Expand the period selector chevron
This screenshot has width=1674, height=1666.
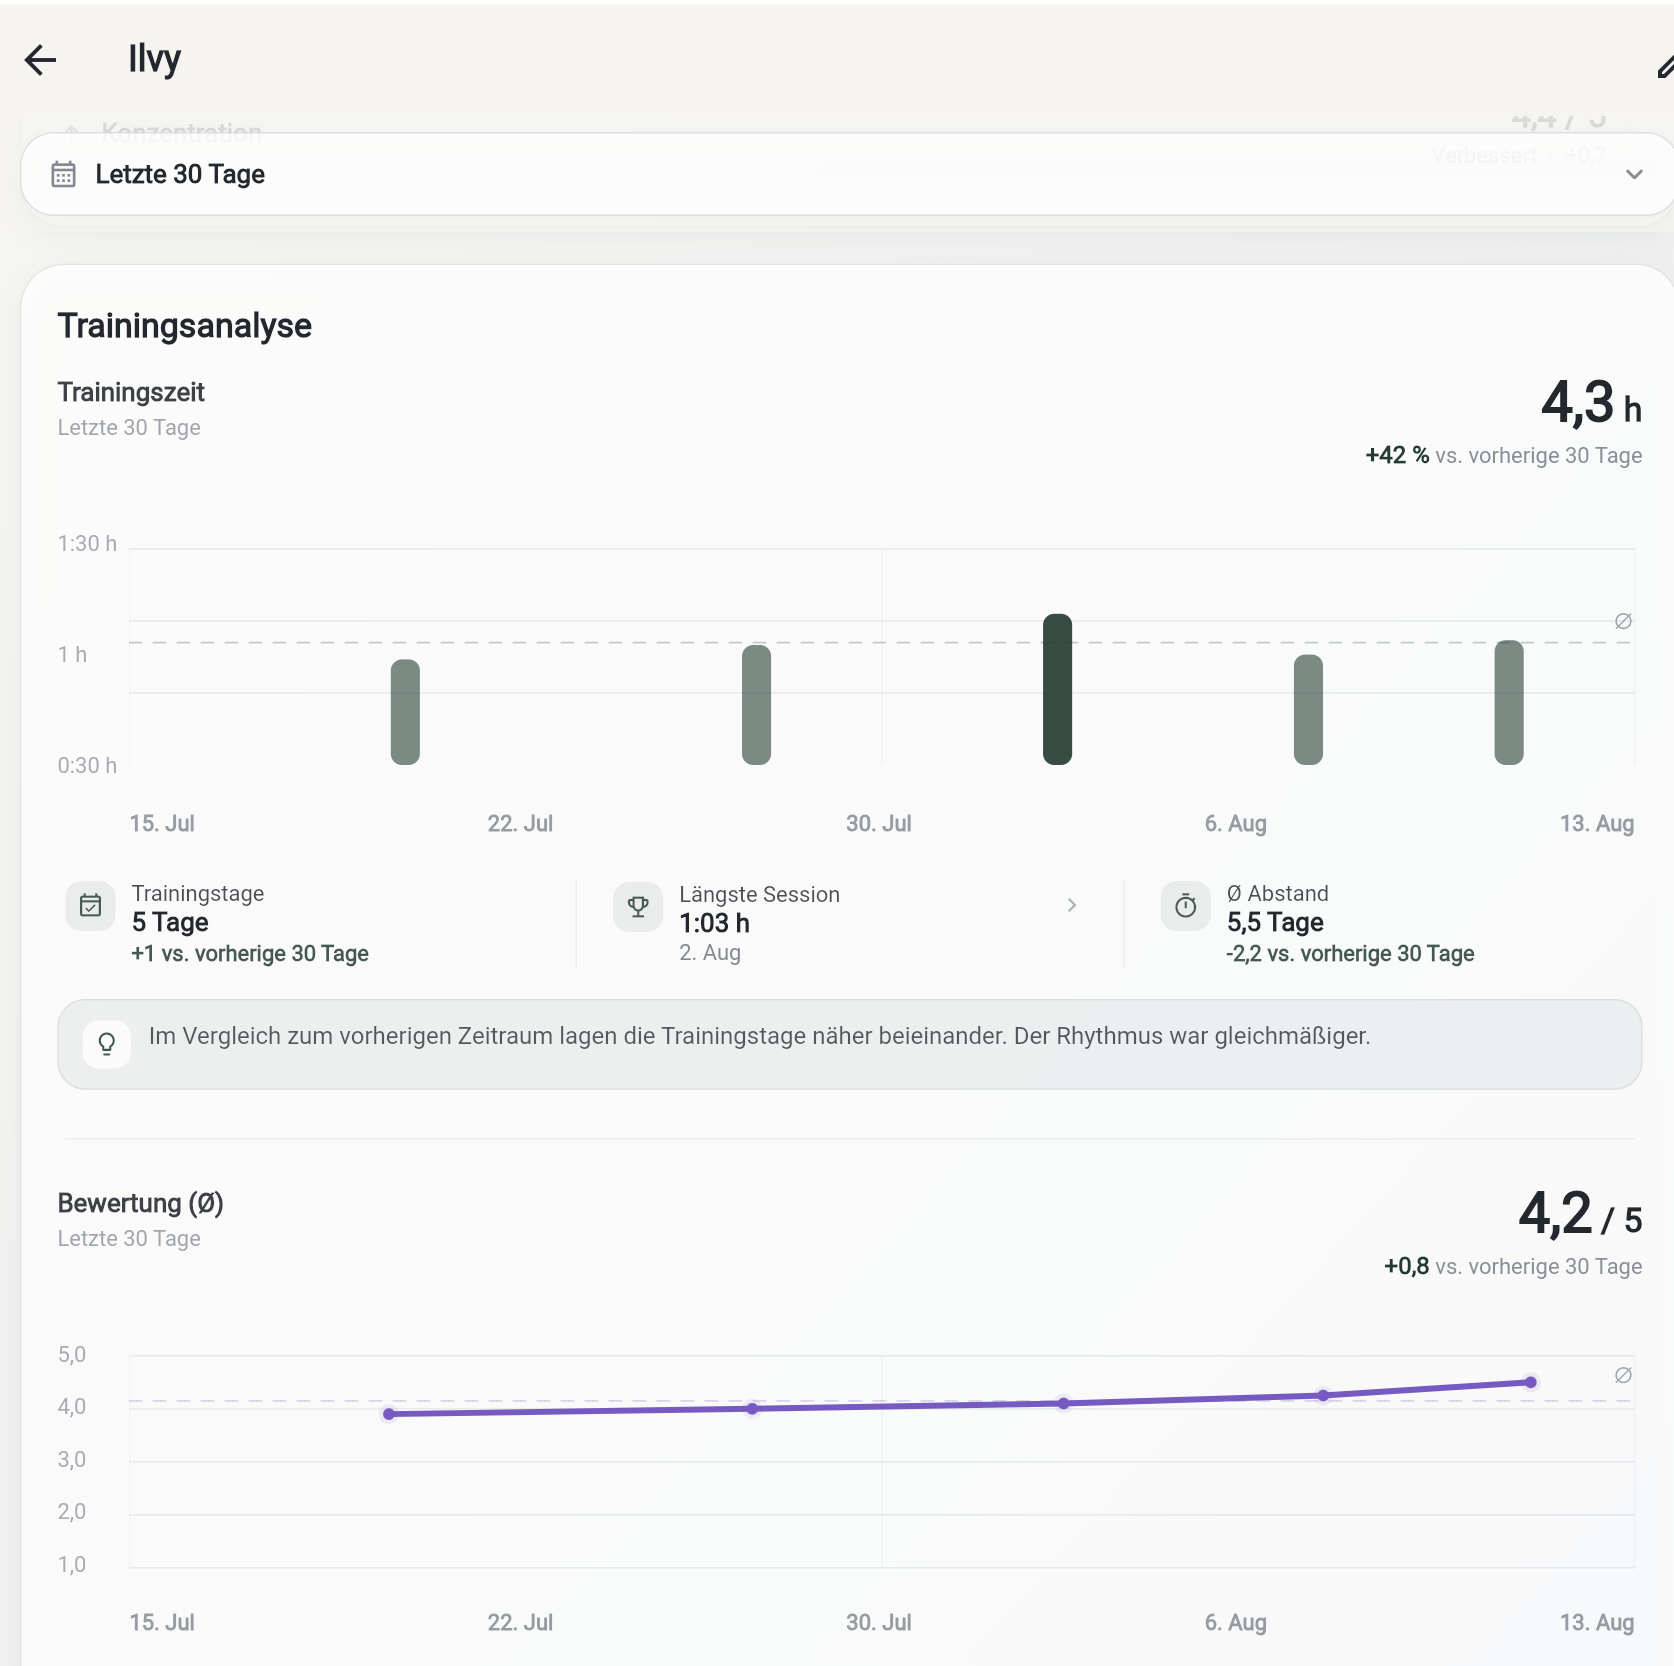click(x=1634, y=174)
